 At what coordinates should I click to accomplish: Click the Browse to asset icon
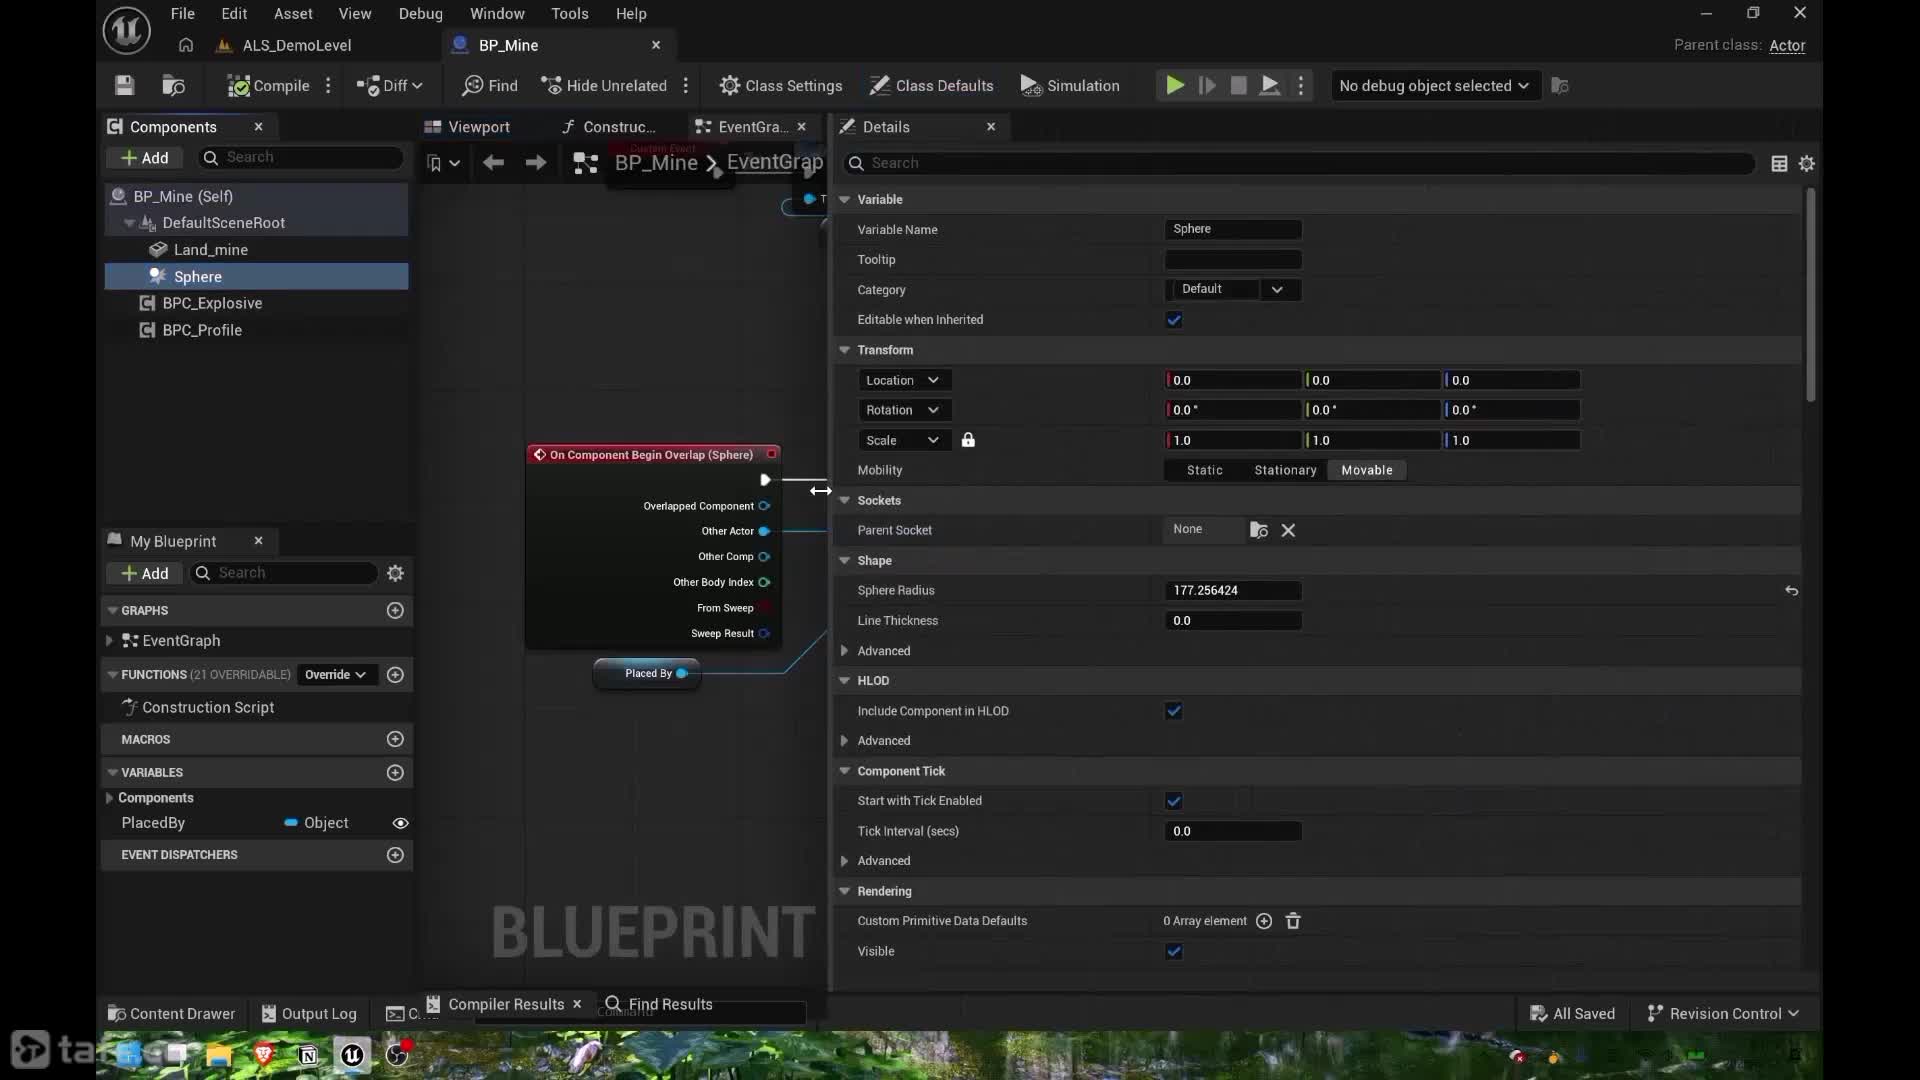click(174, 86)
